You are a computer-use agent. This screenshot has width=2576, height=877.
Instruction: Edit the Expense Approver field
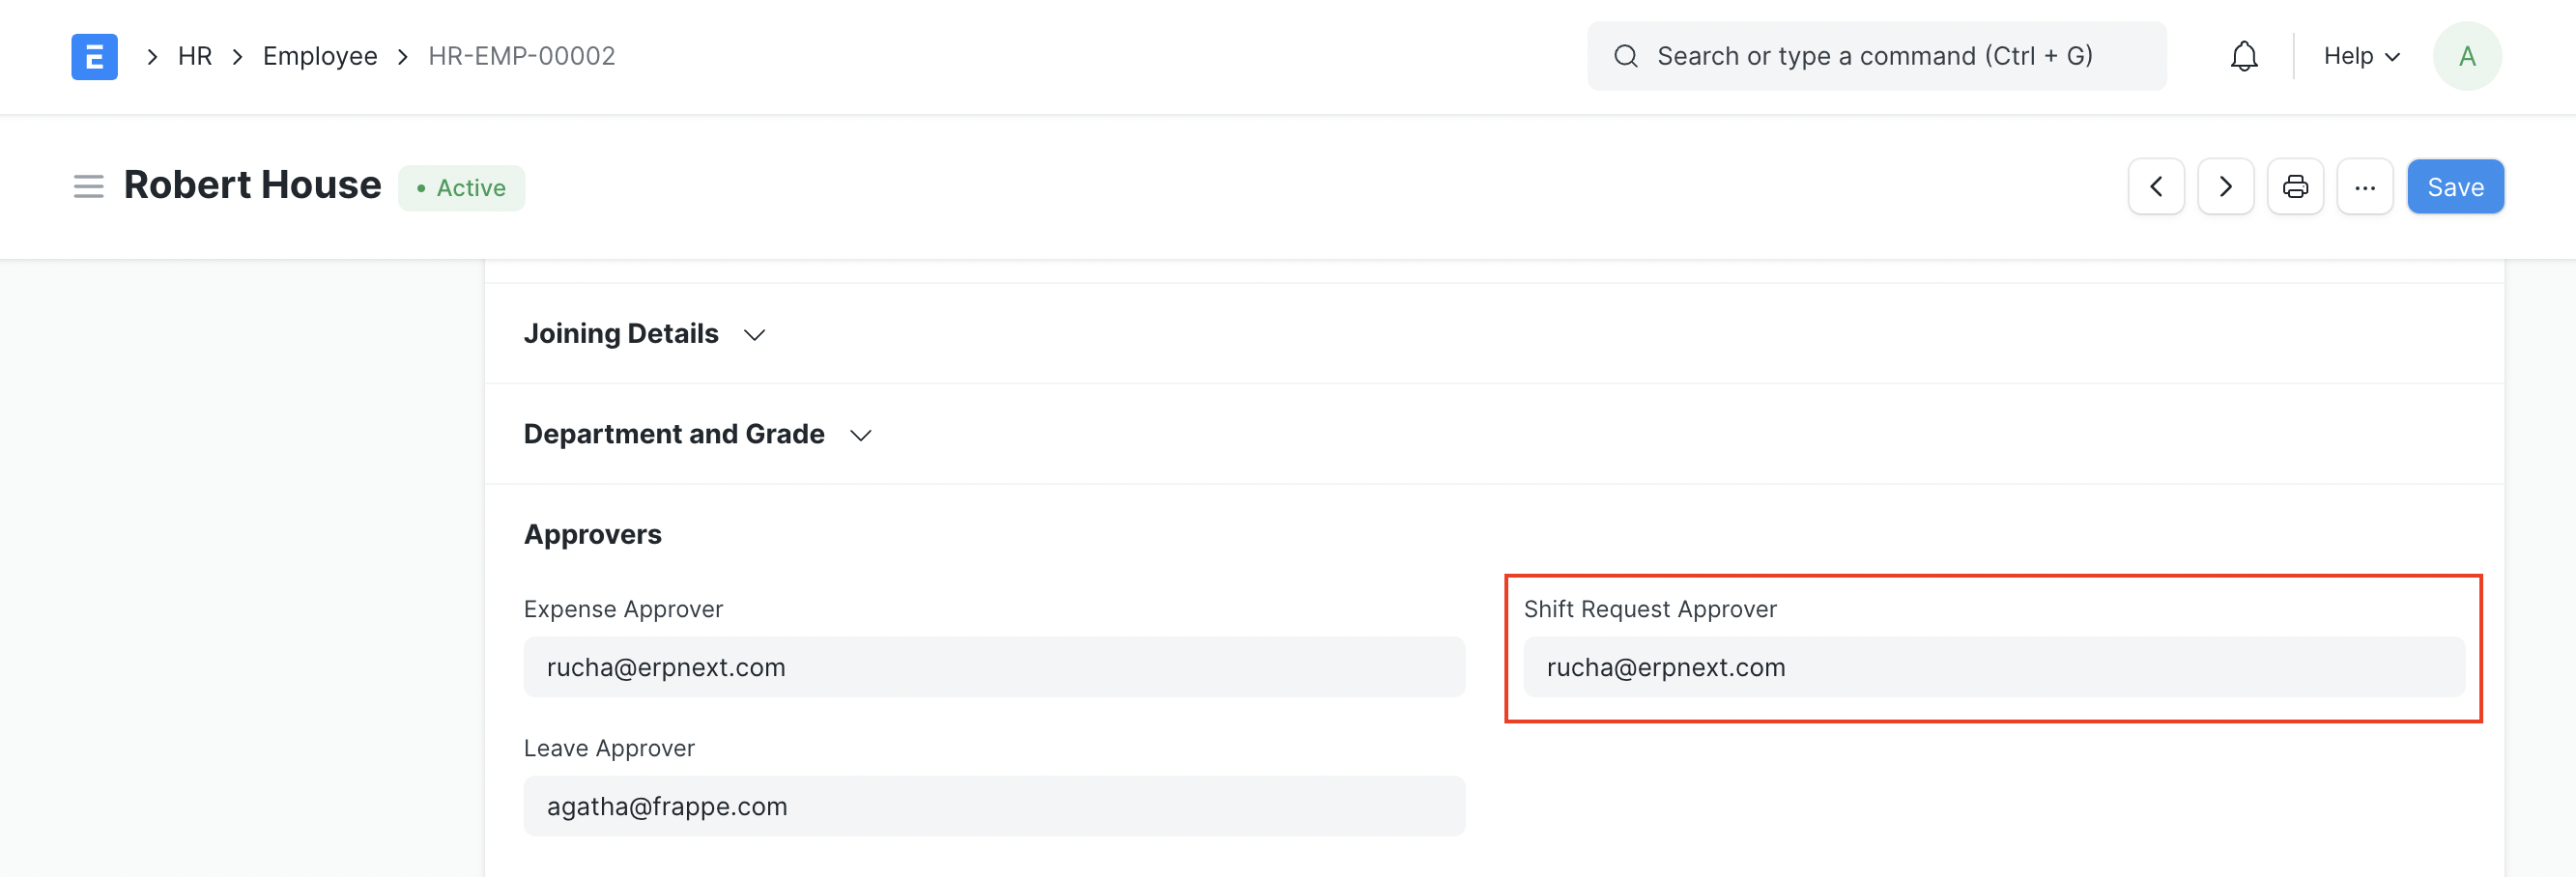point(993,667)
